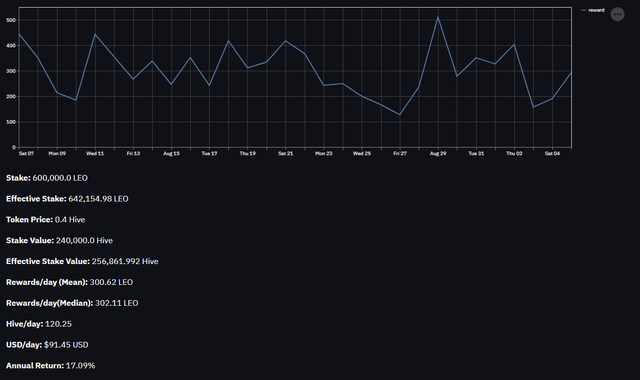Click the 'Aug 15' x-axis label

171,153
